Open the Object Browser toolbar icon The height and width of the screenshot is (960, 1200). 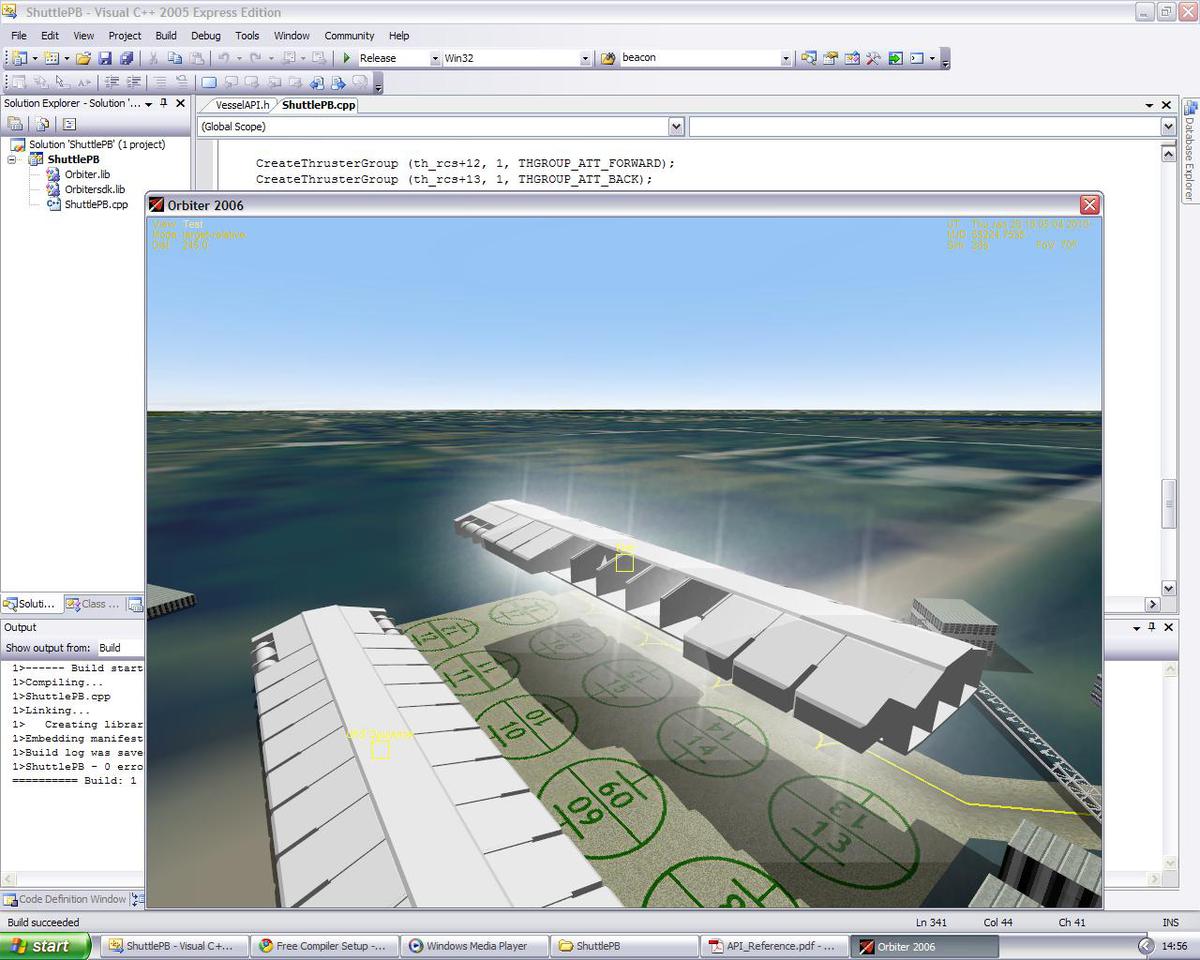[852, 58]
